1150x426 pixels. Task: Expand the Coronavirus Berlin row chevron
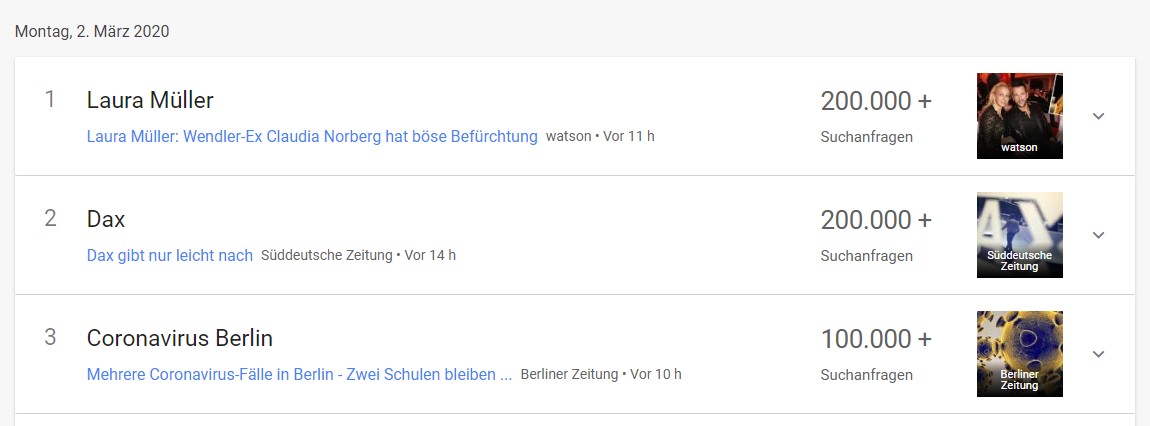click(x=1098, y=354)
